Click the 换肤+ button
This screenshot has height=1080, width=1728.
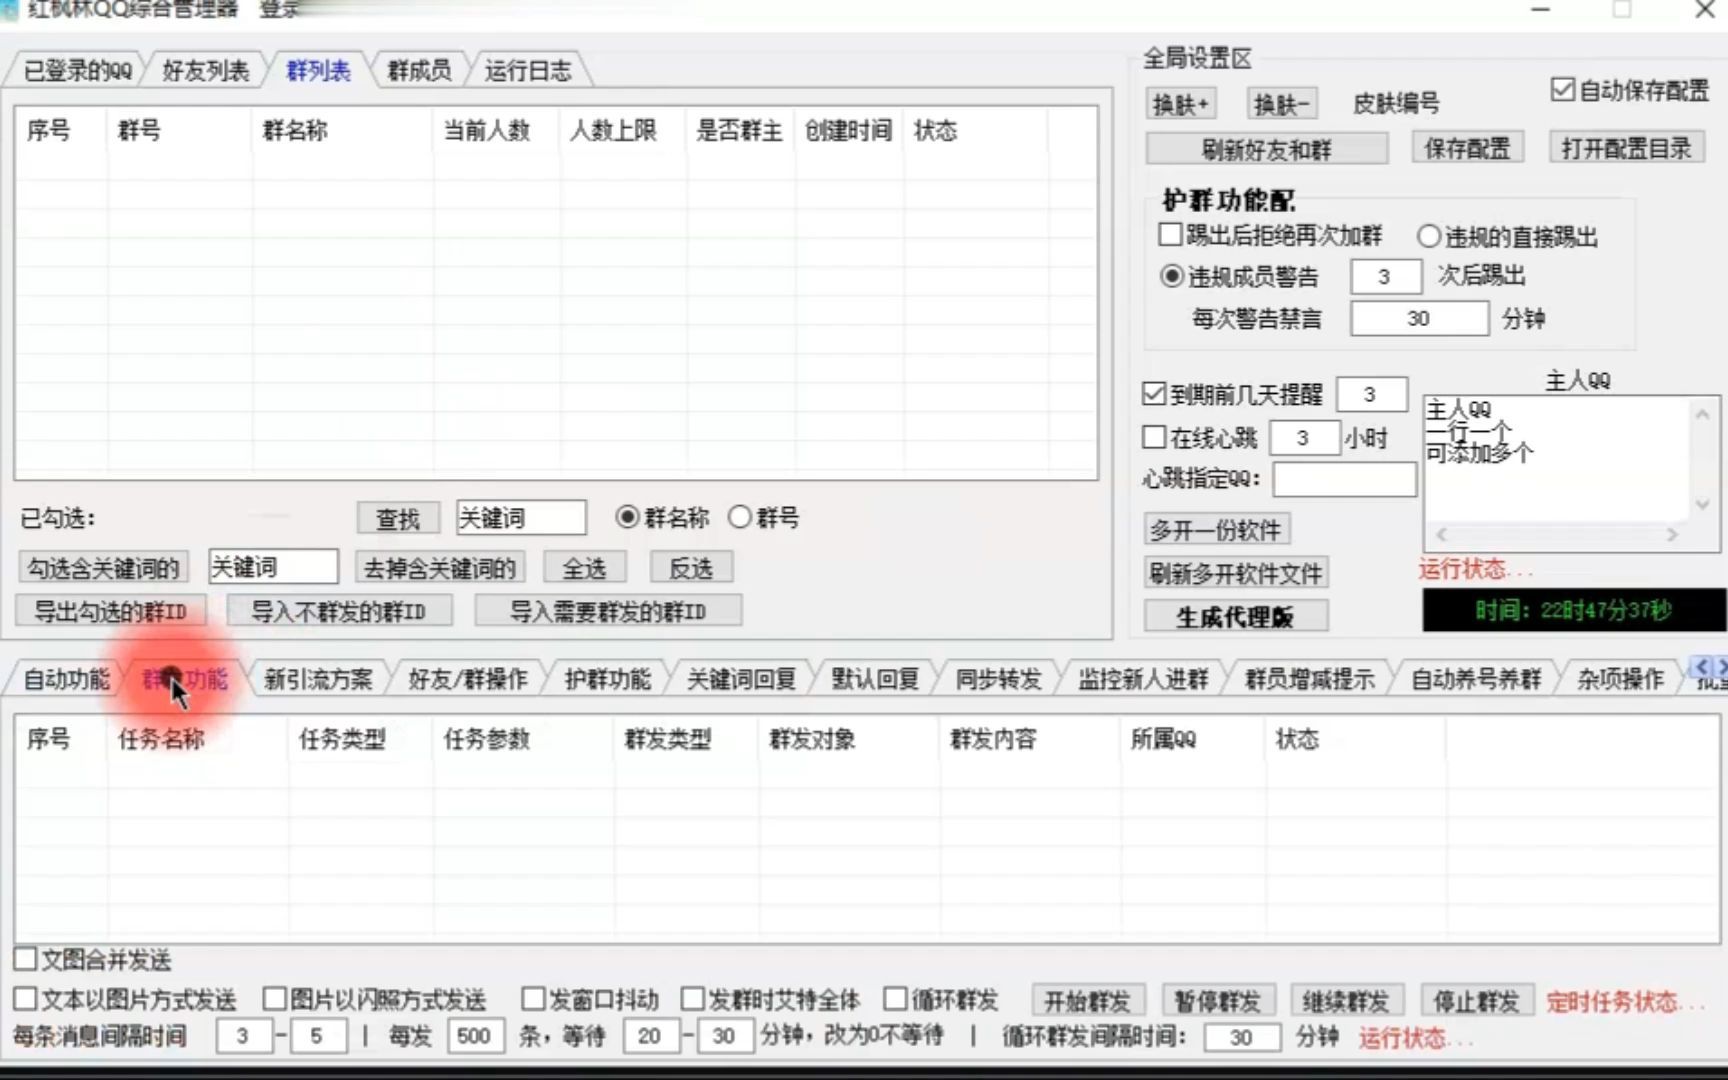coord(1180,104)
